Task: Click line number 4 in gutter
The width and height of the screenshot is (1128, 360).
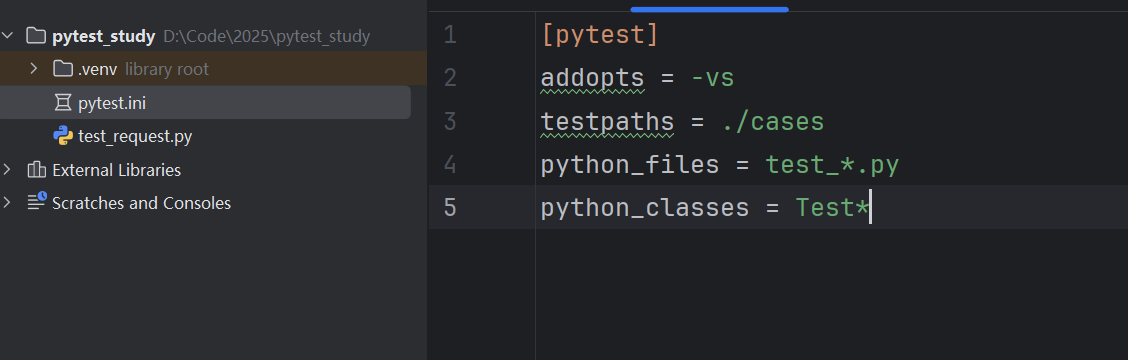Action: tap(450, 165)
